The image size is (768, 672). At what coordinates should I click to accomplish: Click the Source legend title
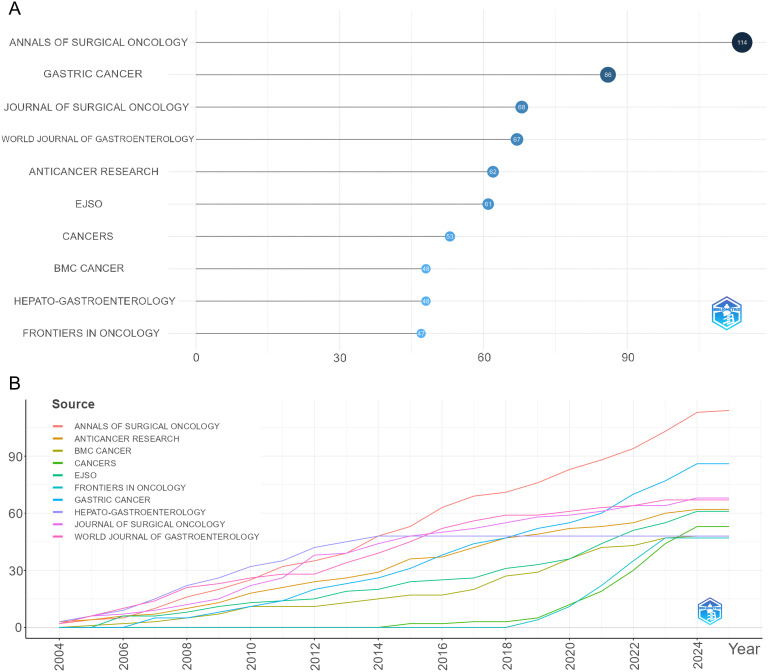[x=73, y=404]
